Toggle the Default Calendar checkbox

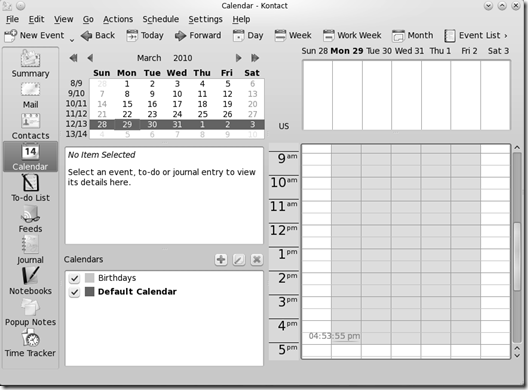(x=74, y=292)
